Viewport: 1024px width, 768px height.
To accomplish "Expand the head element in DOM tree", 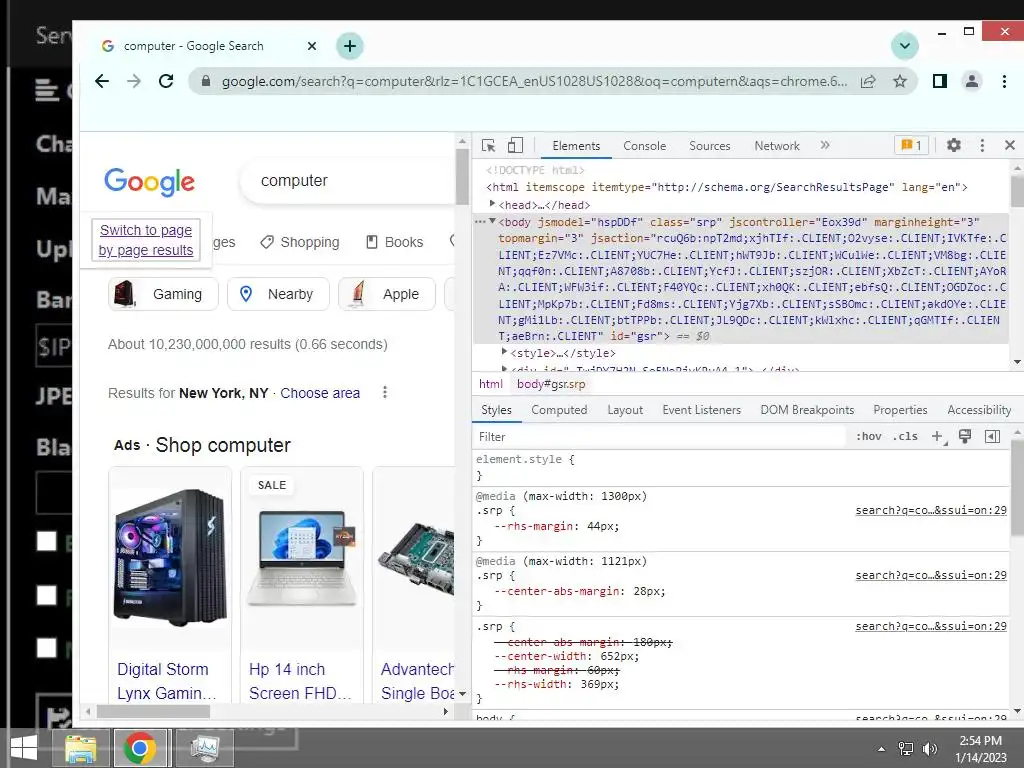I will coord(493,204).
